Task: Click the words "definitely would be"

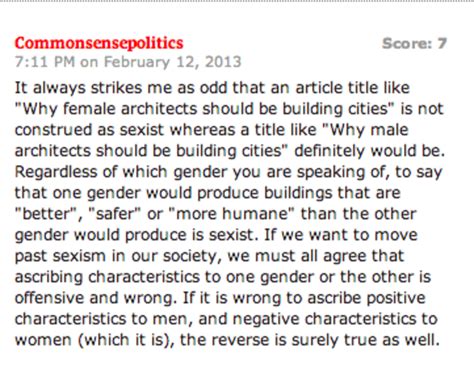Action: [368, 151]
